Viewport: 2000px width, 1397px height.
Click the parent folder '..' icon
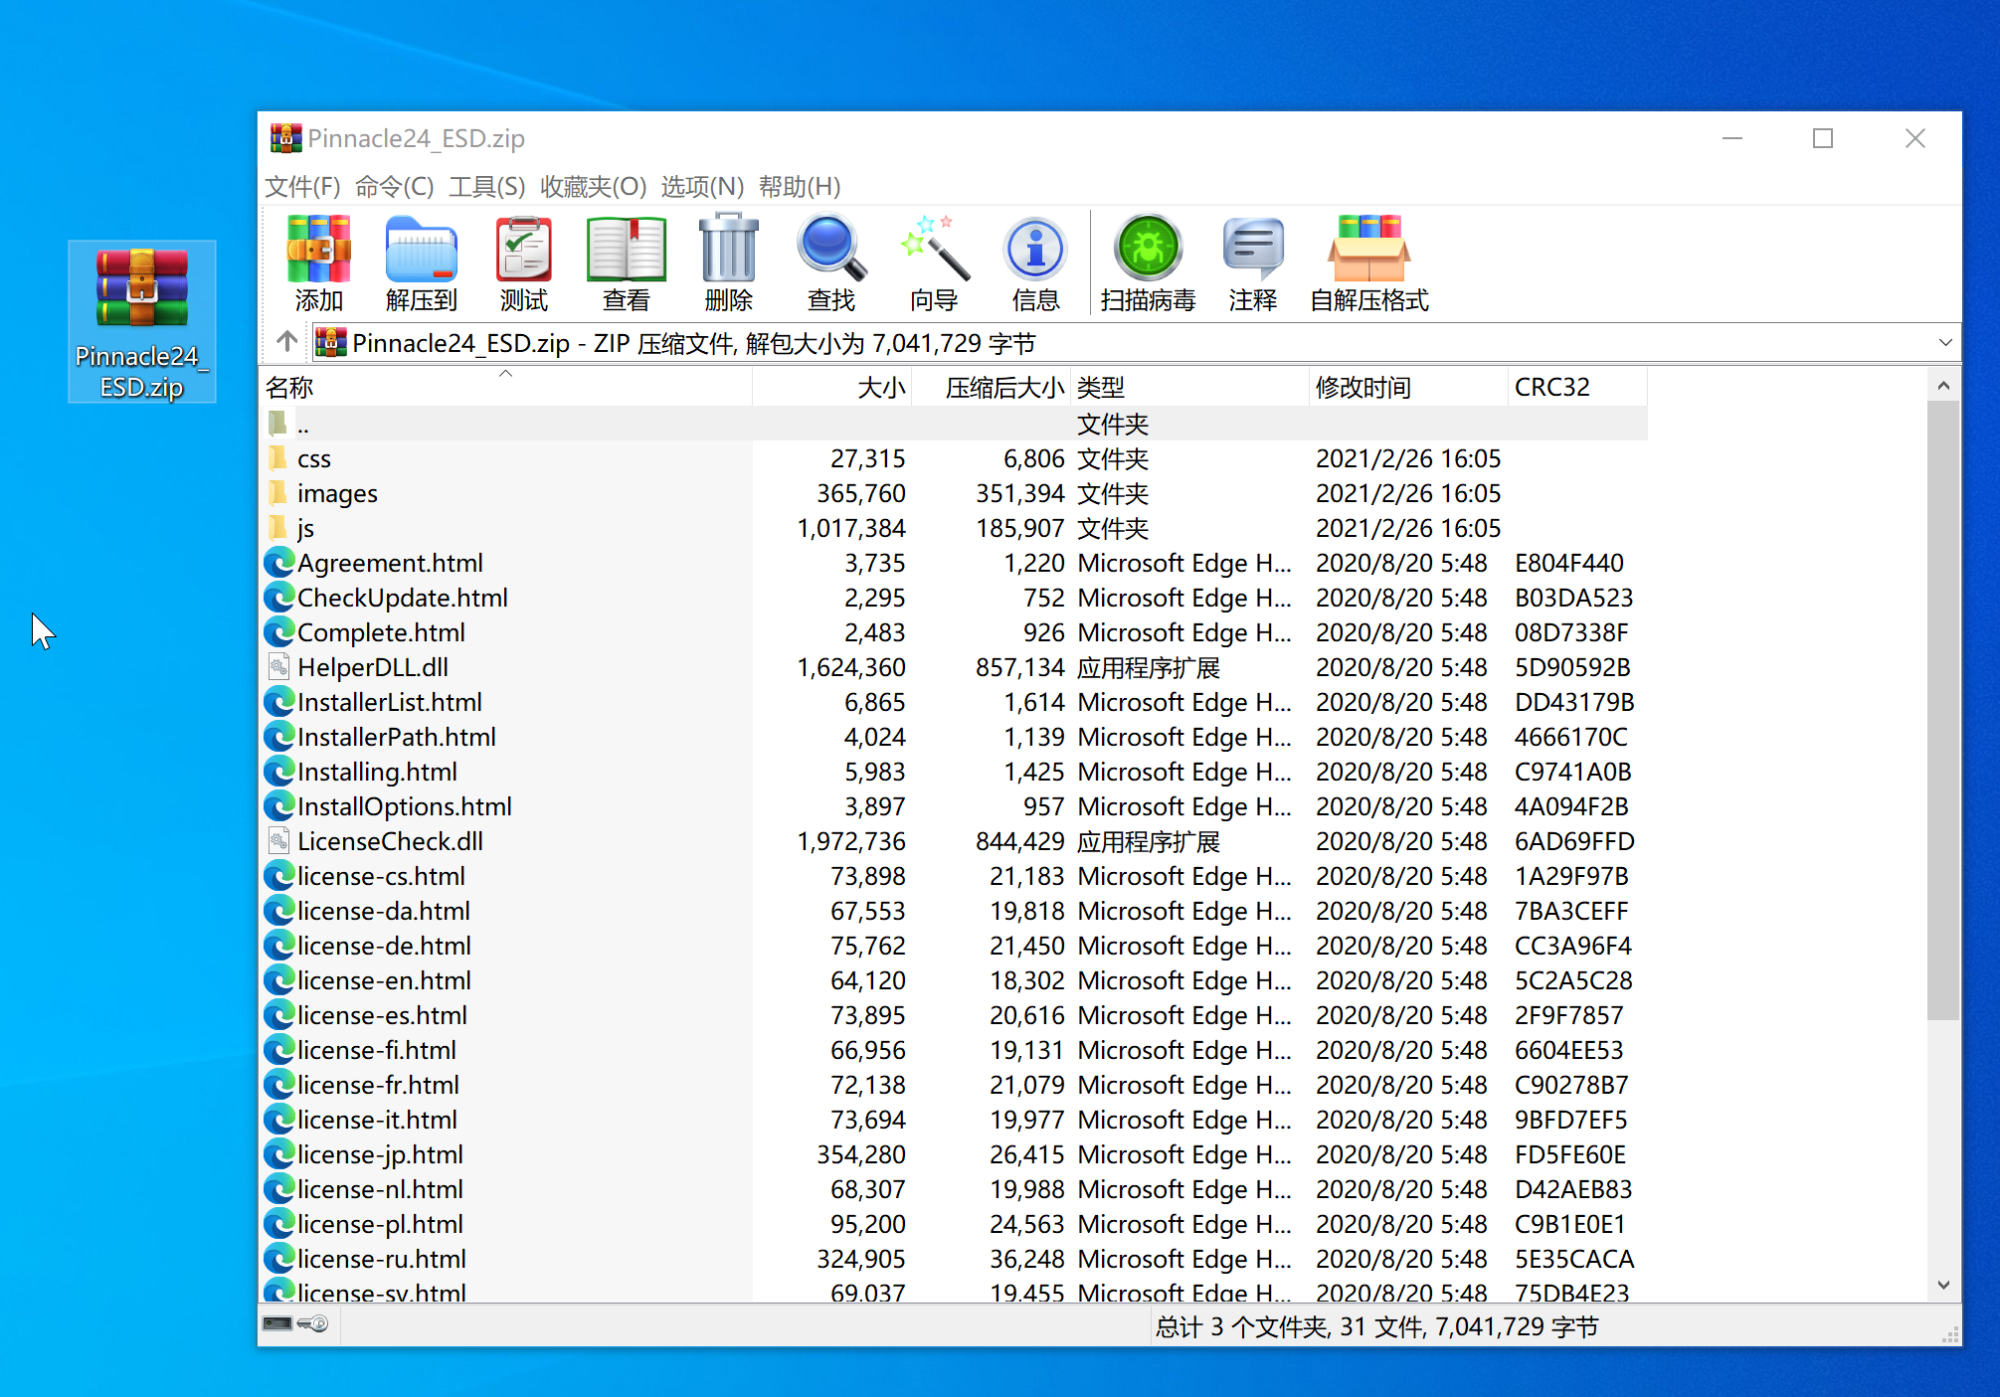click(x=279, y=424)
